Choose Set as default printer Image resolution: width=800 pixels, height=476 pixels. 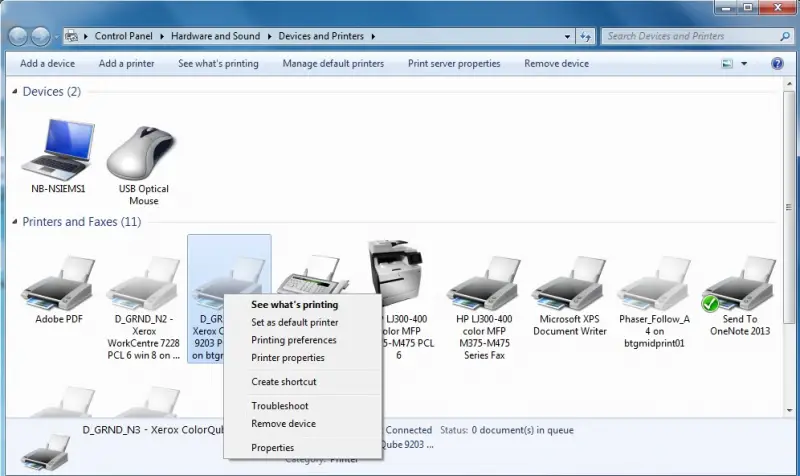(294, 322)
